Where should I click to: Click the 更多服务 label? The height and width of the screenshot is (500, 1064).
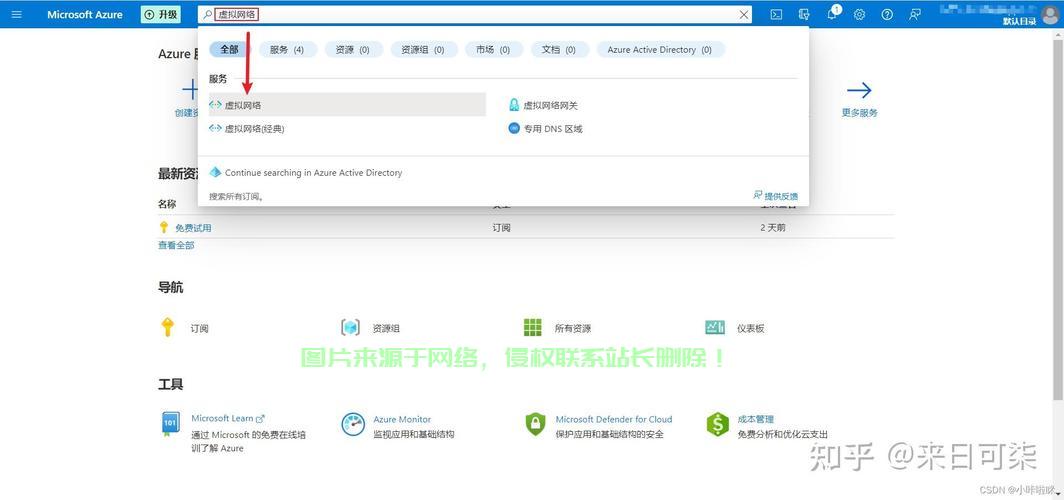859,113
